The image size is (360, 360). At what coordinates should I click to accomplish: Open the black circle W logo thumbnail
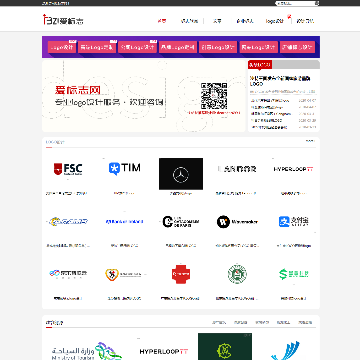[237, 222]
